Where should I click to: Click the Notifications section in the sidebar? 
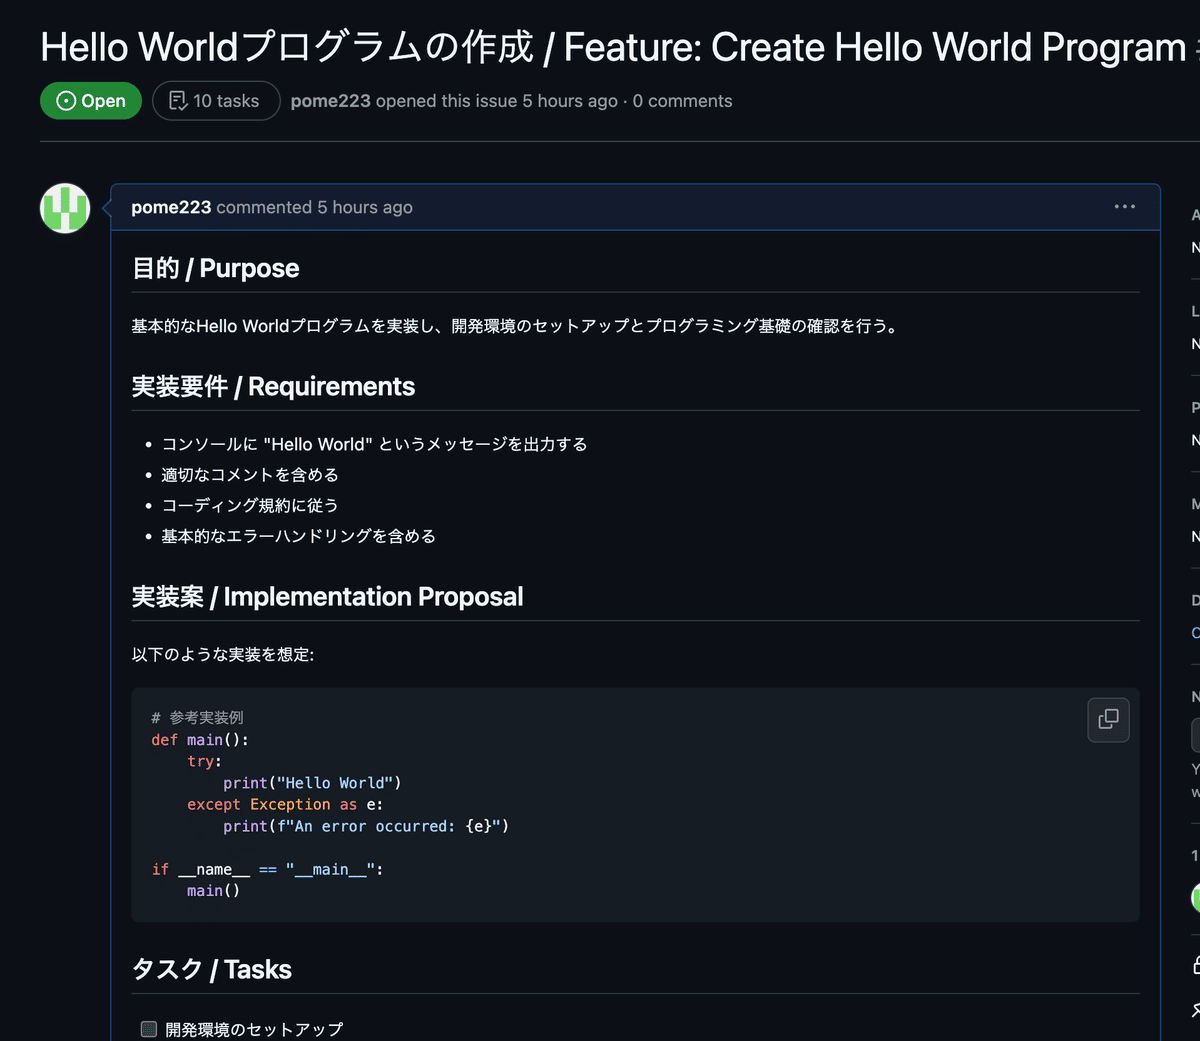coord(1194,696)
